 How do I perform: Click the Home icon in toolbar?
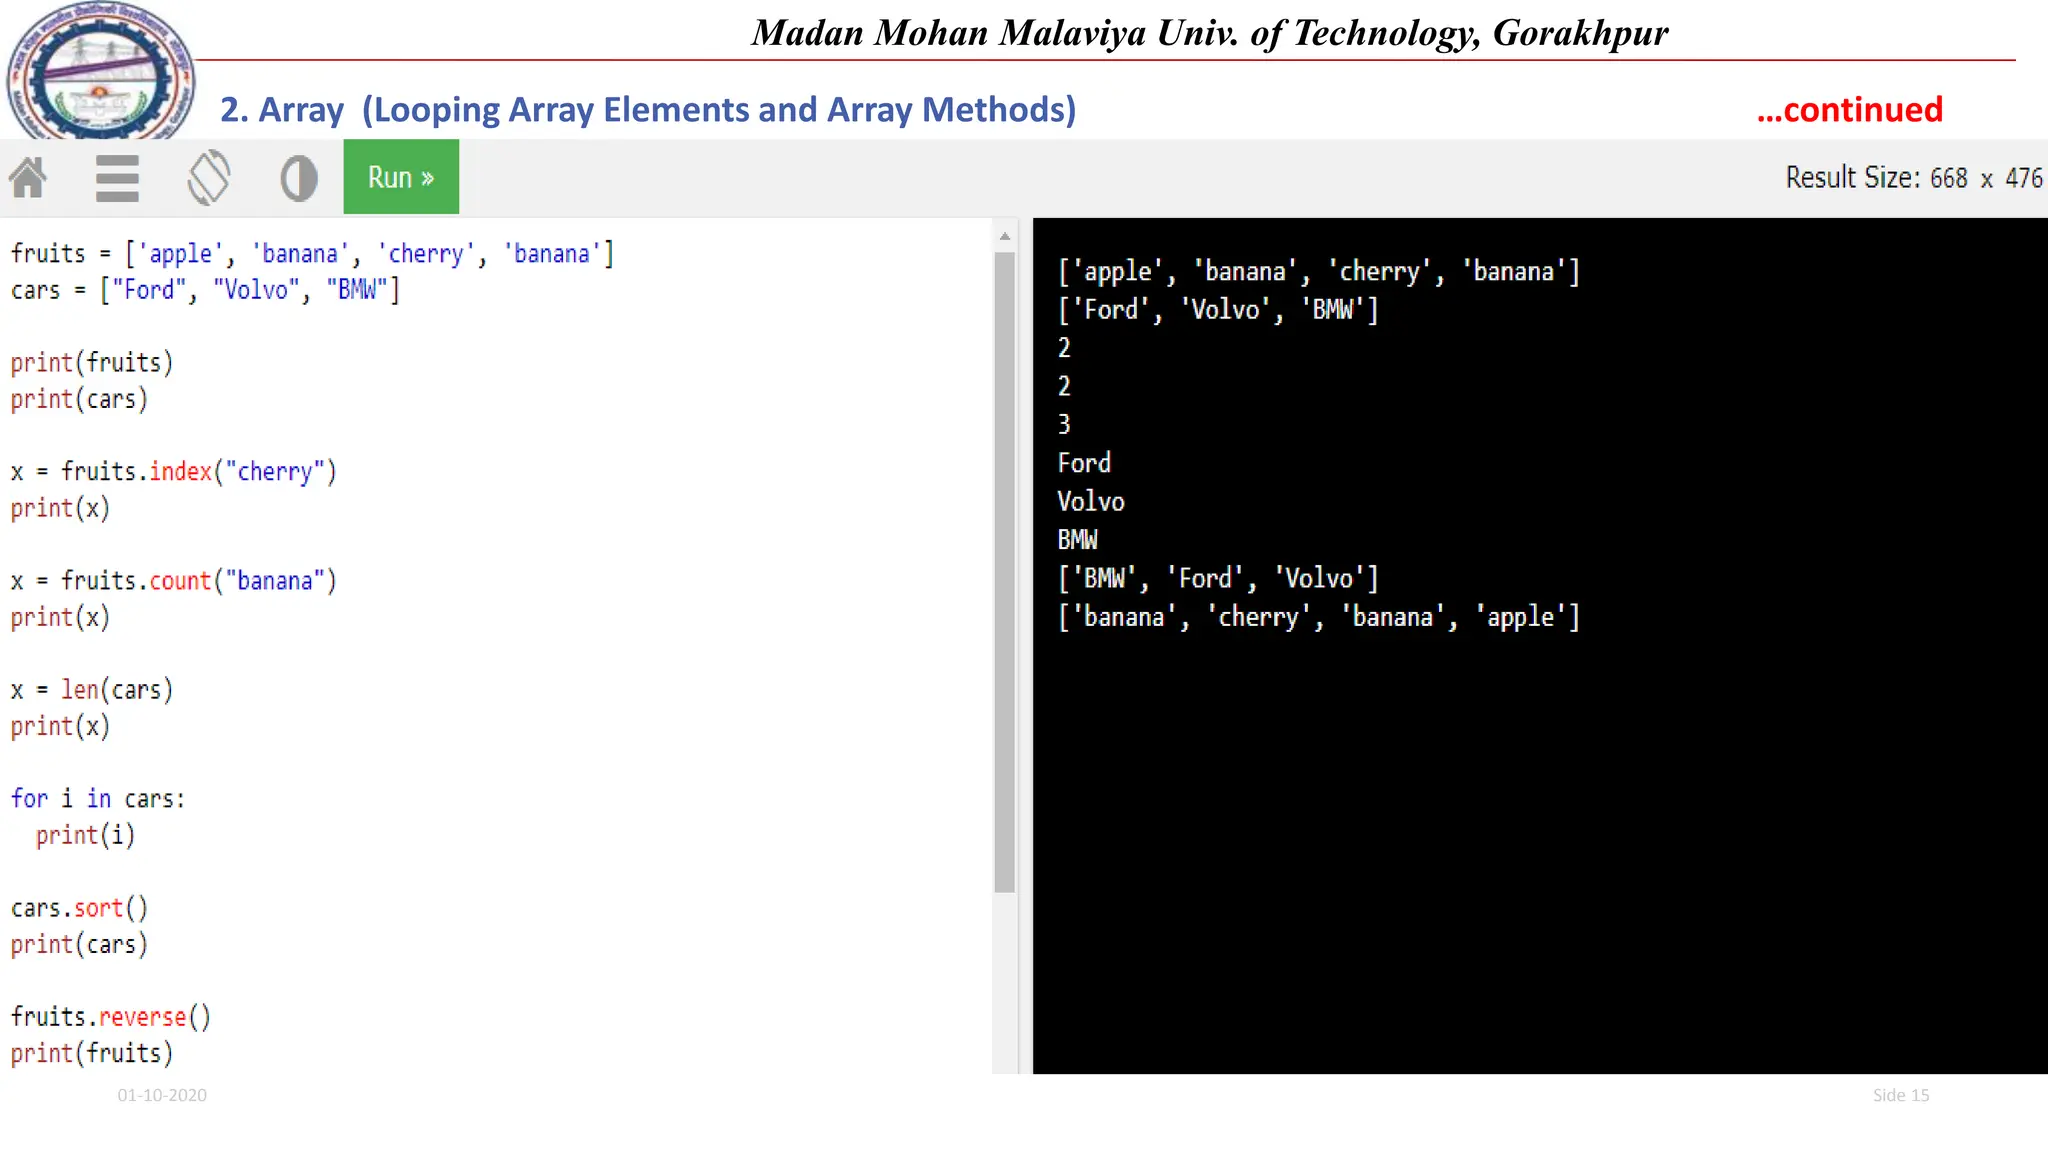(x=28, y=178)
